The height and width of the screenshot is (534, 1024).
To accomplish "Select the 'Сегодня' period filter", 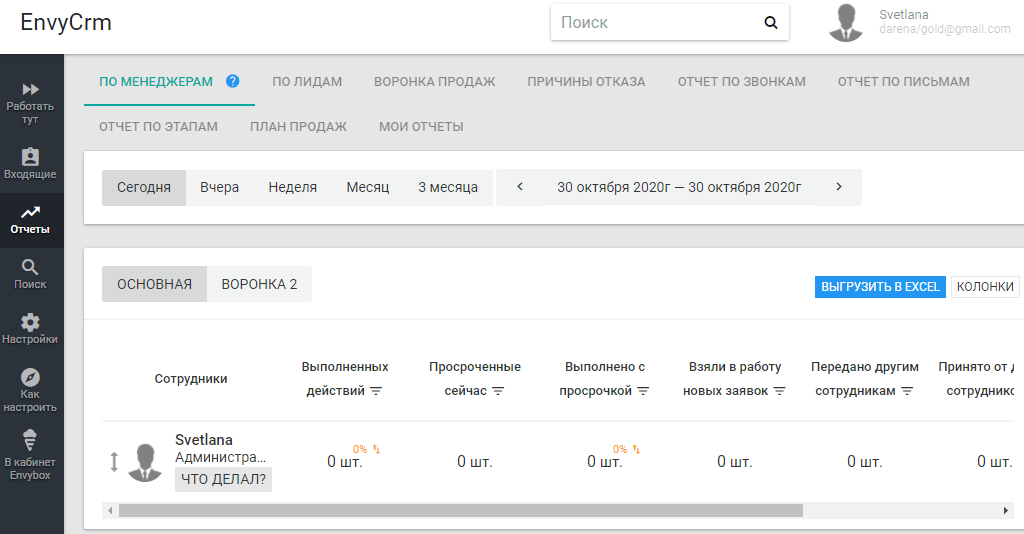I will pyautogui.click(x=144, y=187).
